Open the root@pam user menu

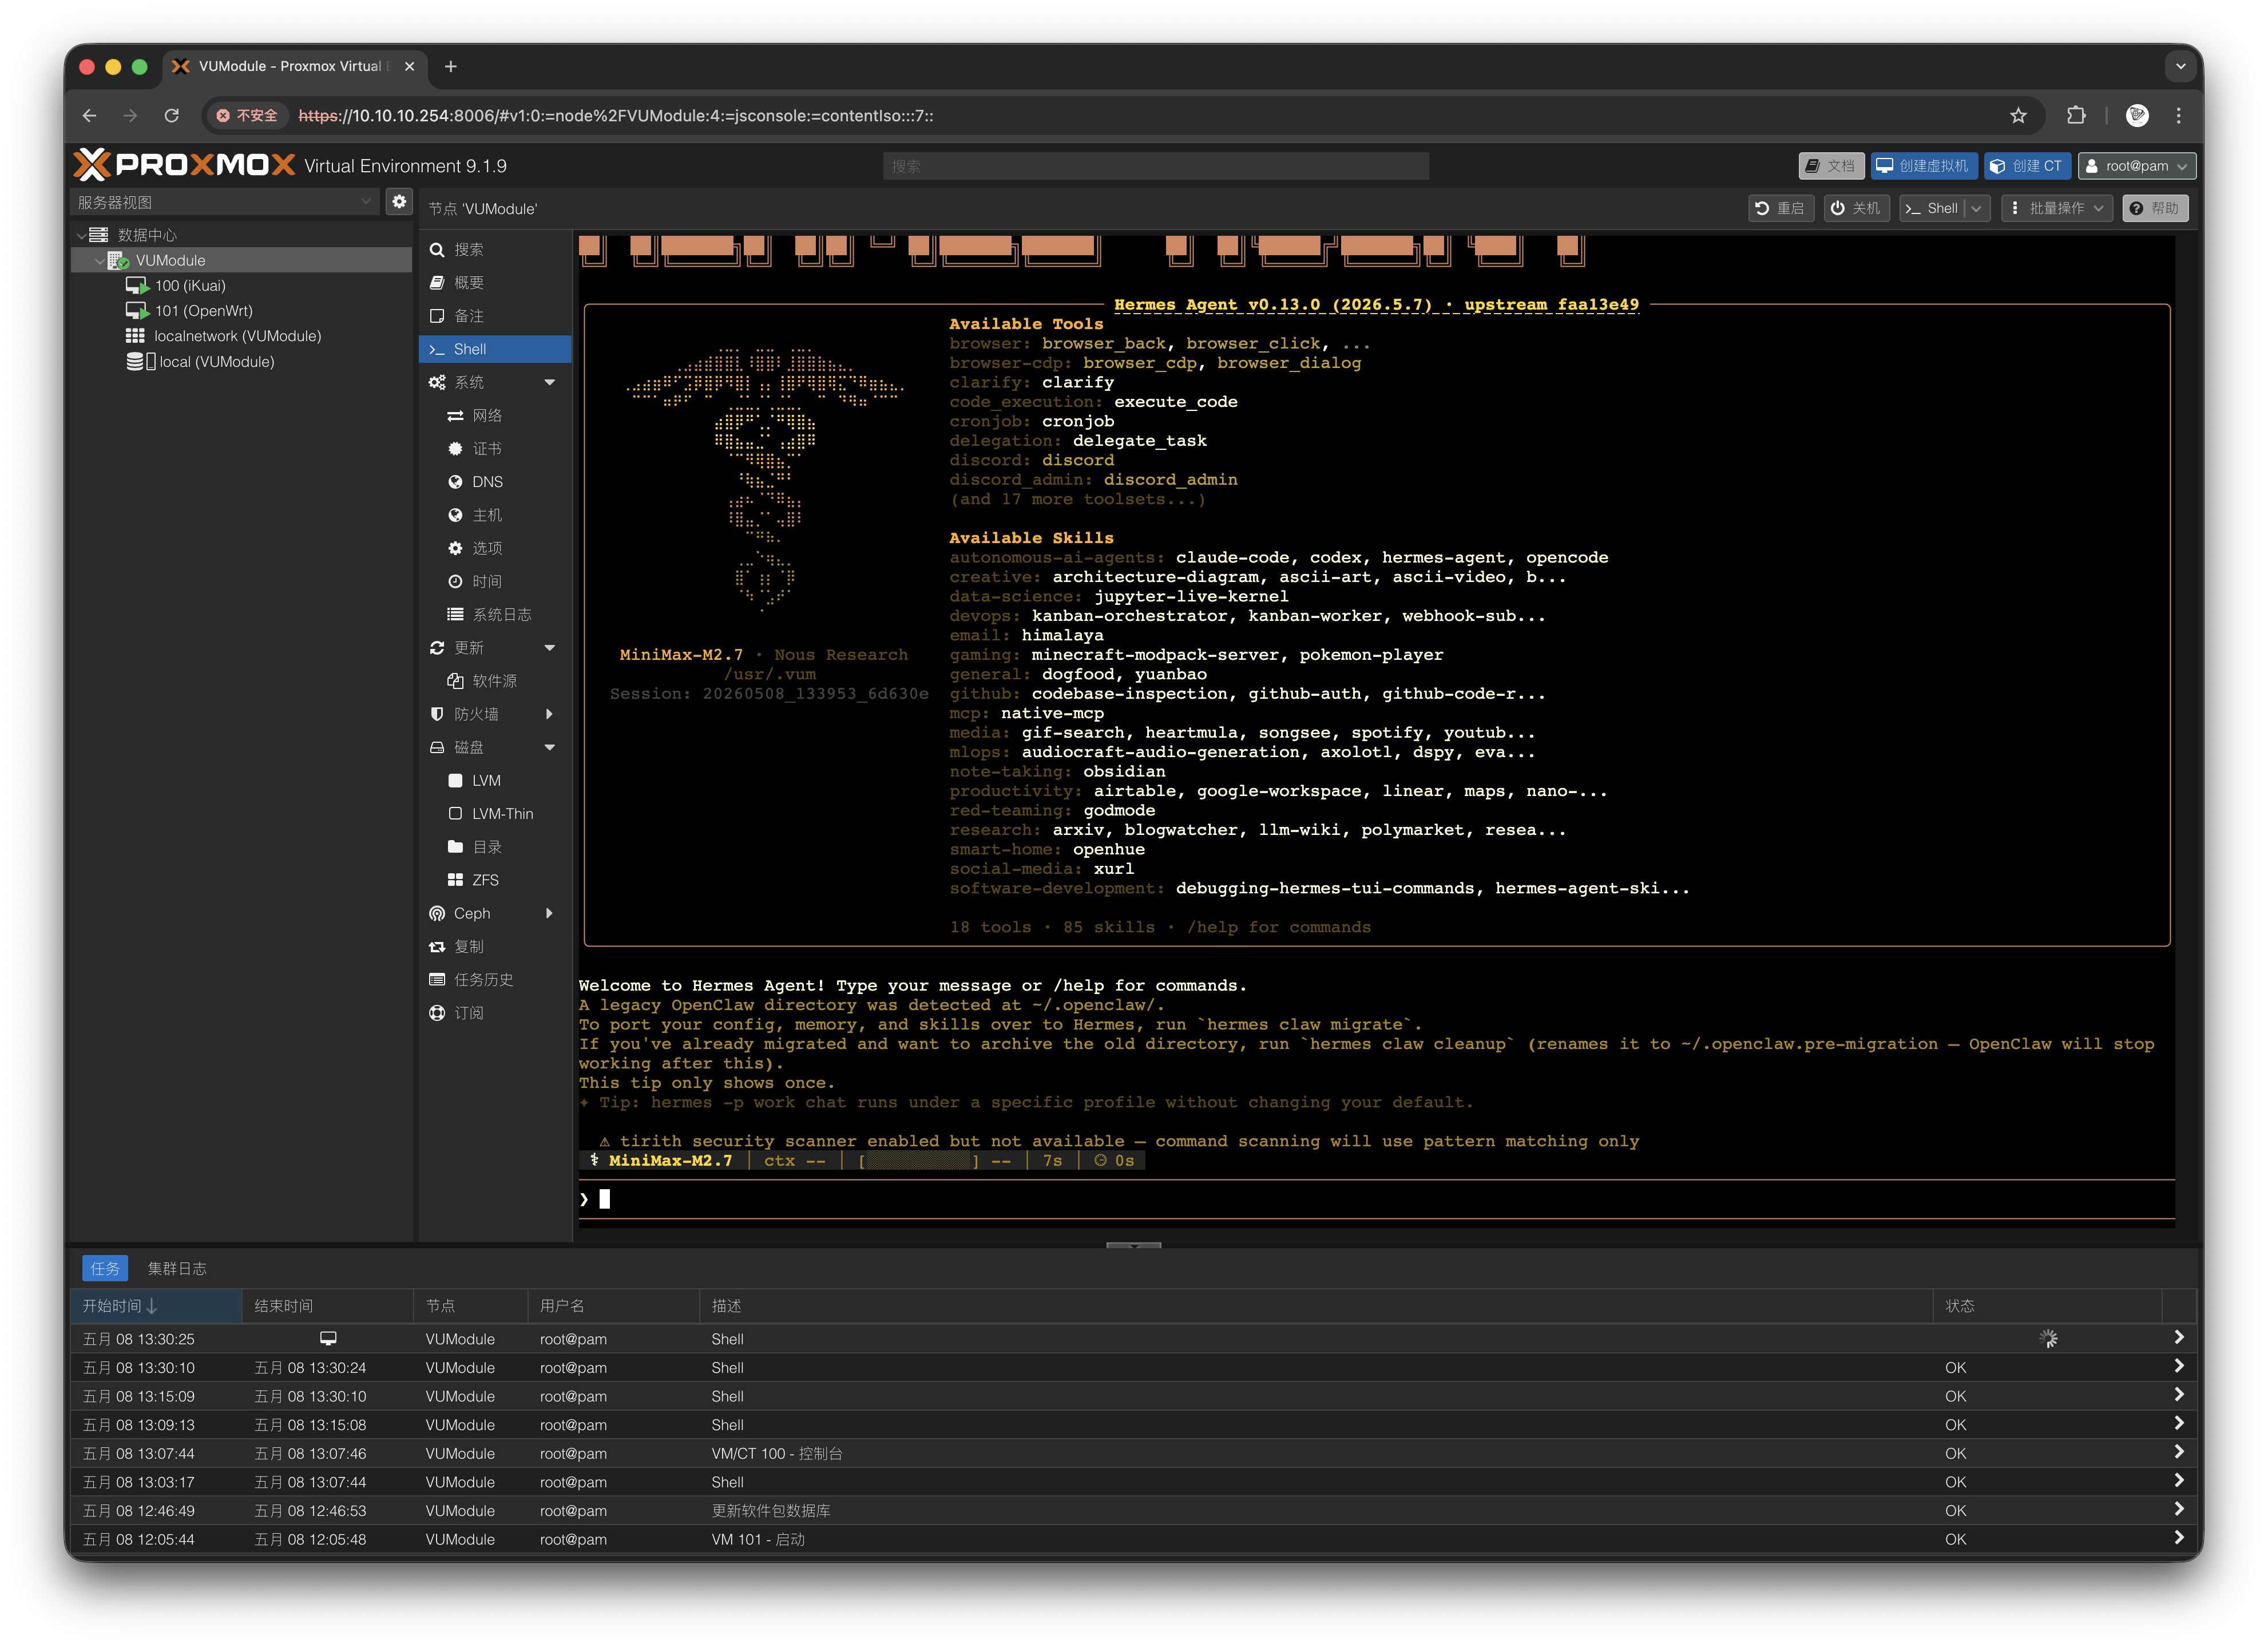(x=2136, y=166)
